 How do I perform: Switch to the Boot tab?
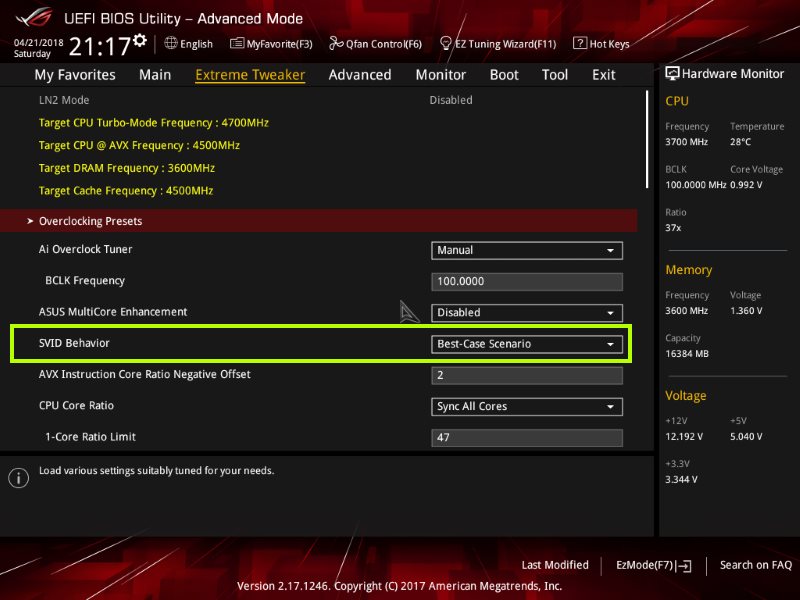pyautogui.click(x=504, y=75)
